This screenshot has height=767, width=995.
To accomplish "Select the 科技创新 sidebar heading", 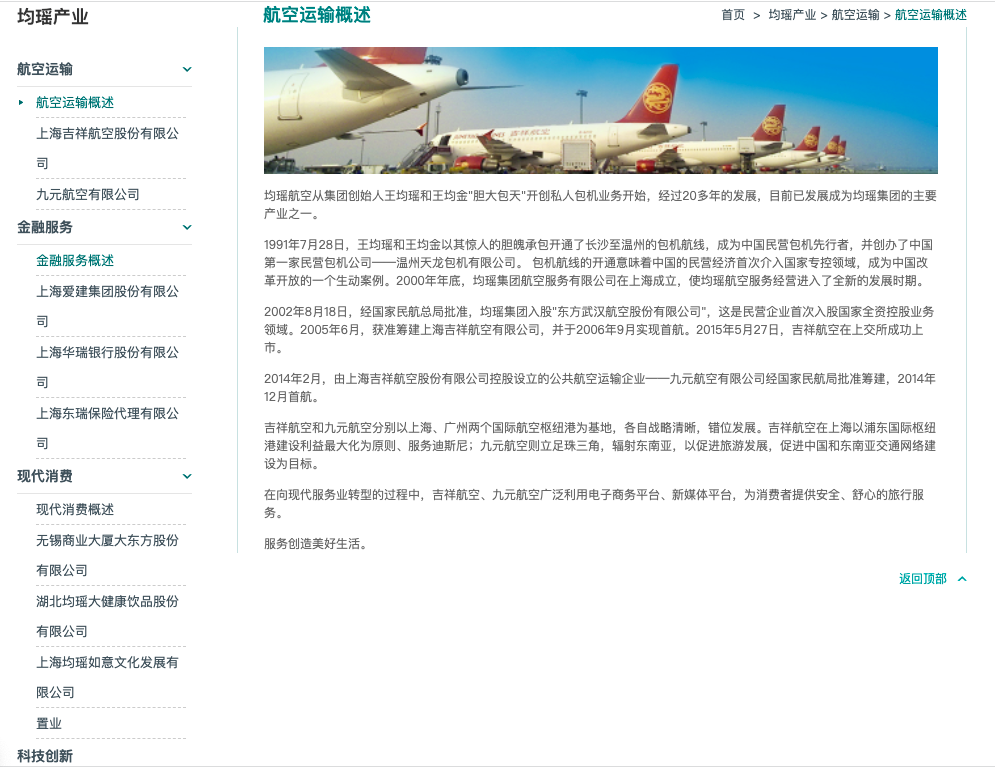I will [45, 756].
